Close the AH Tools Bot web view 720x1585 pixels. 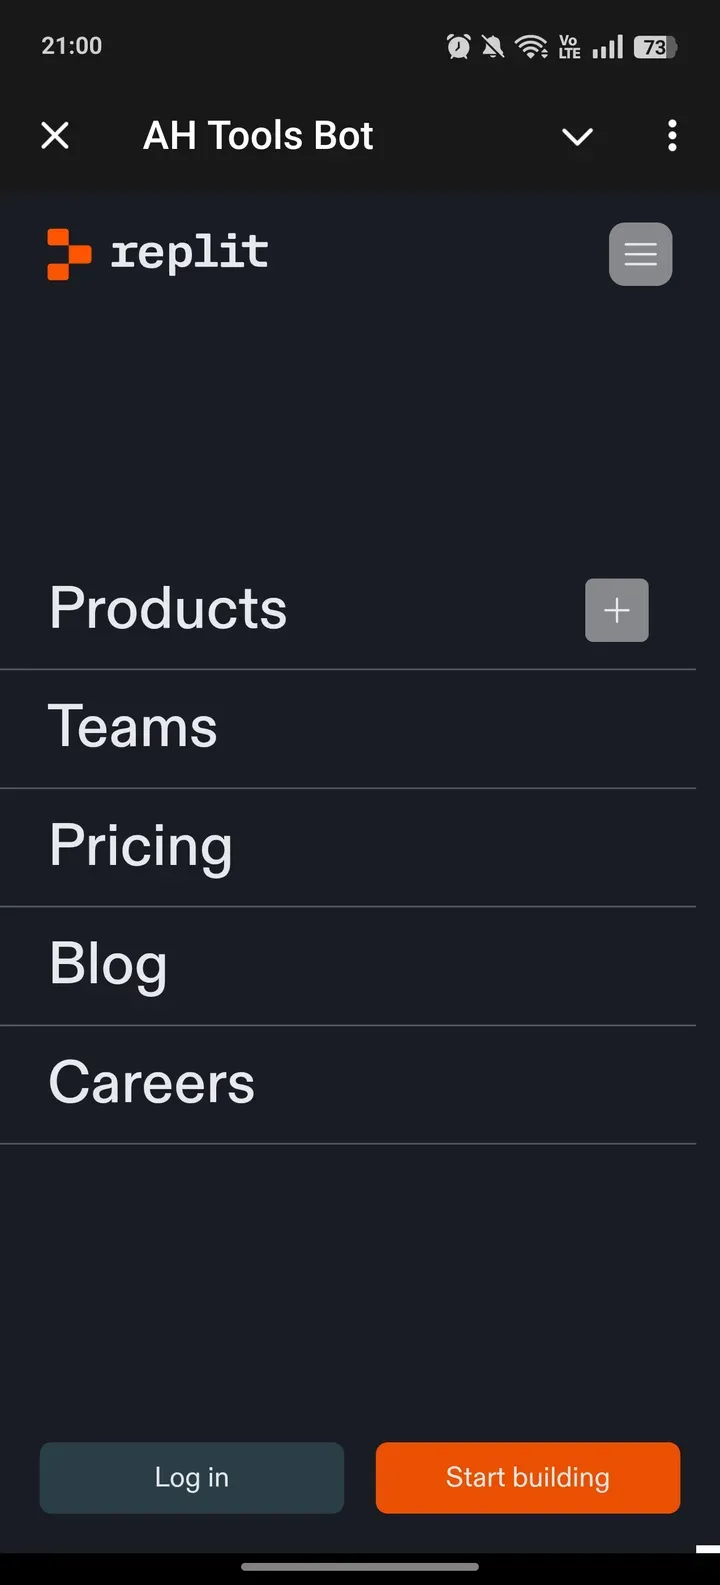pyautogui.click(x=55, y=136)
